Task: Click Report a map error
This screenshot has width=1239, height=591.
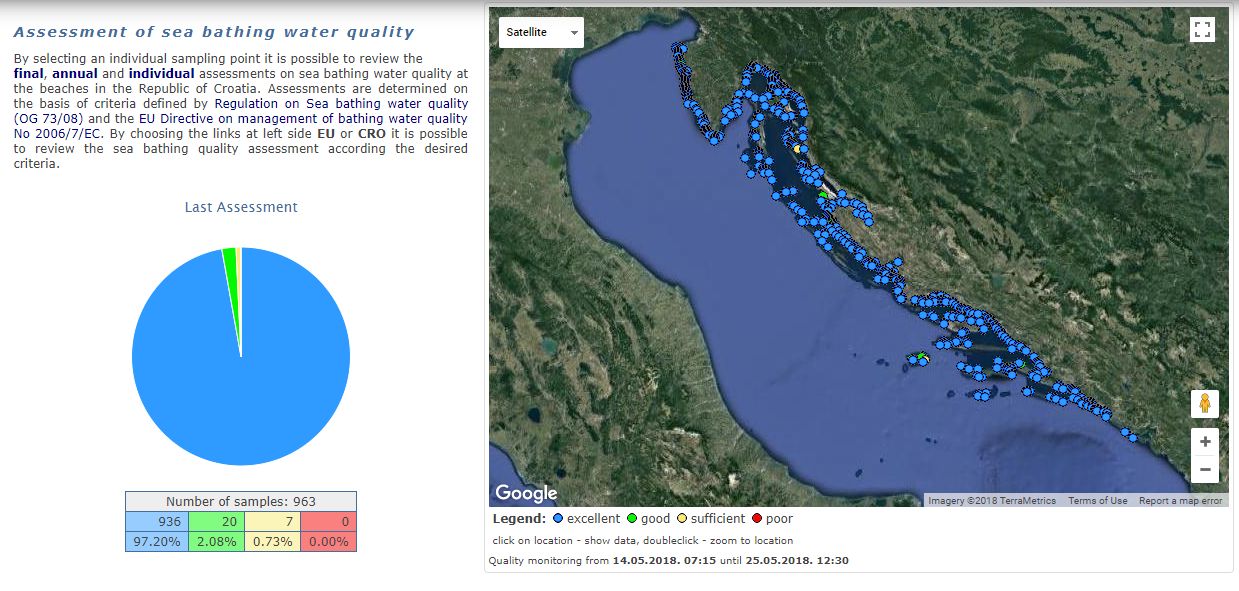Action: 1180,501
